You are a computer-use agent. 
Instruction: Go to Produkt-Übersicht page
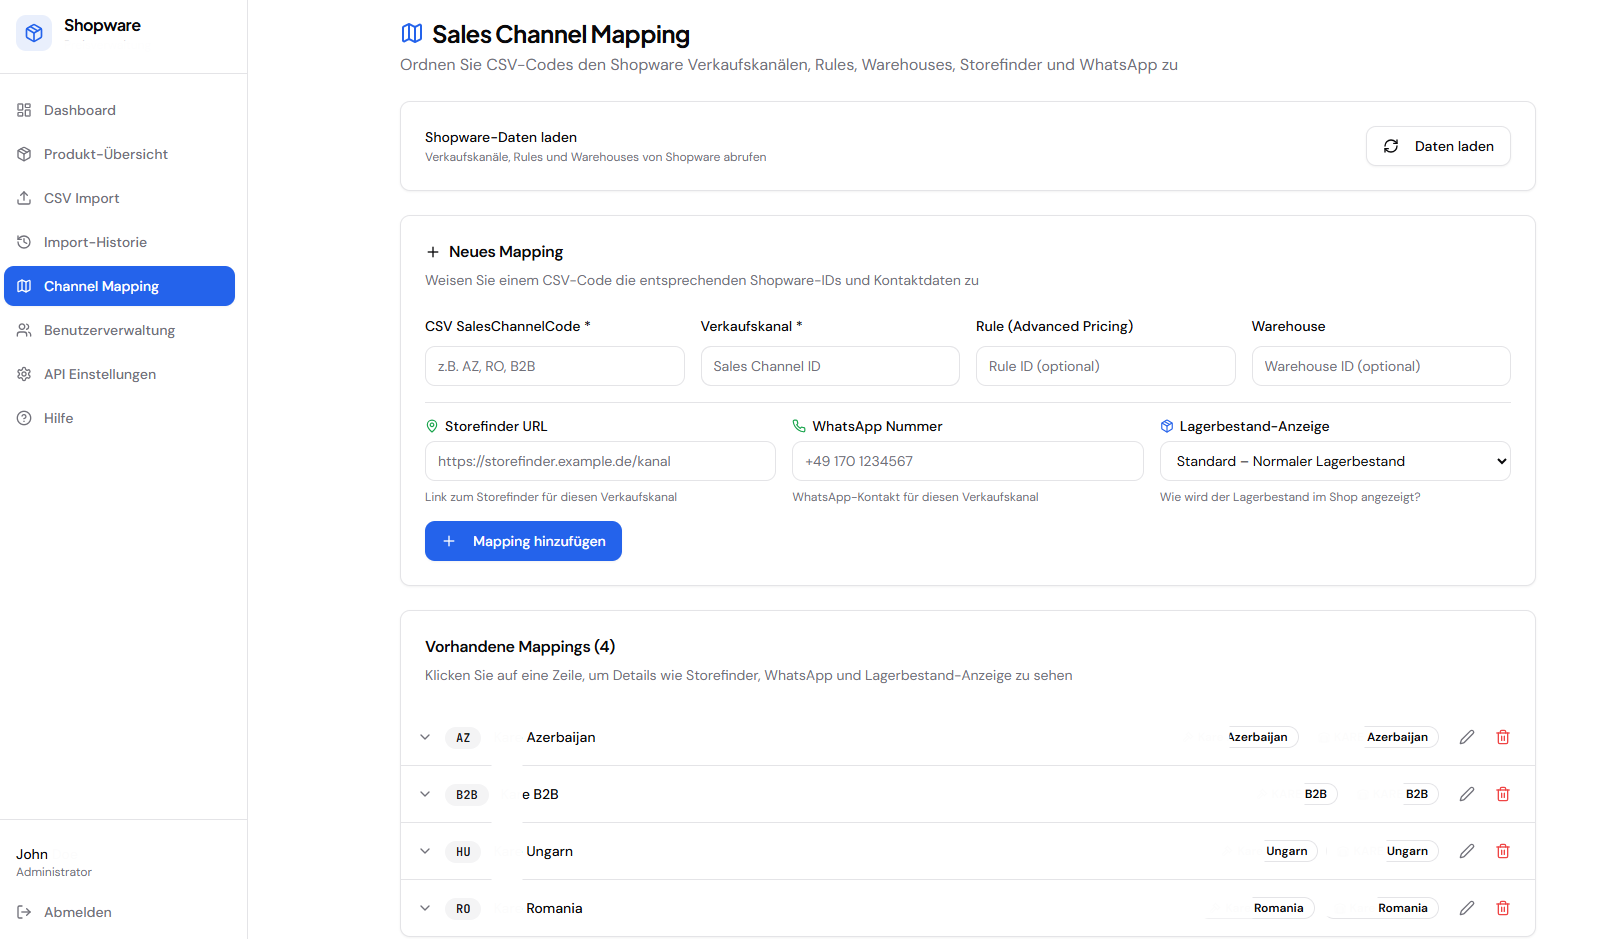click(x=119, y=154)
